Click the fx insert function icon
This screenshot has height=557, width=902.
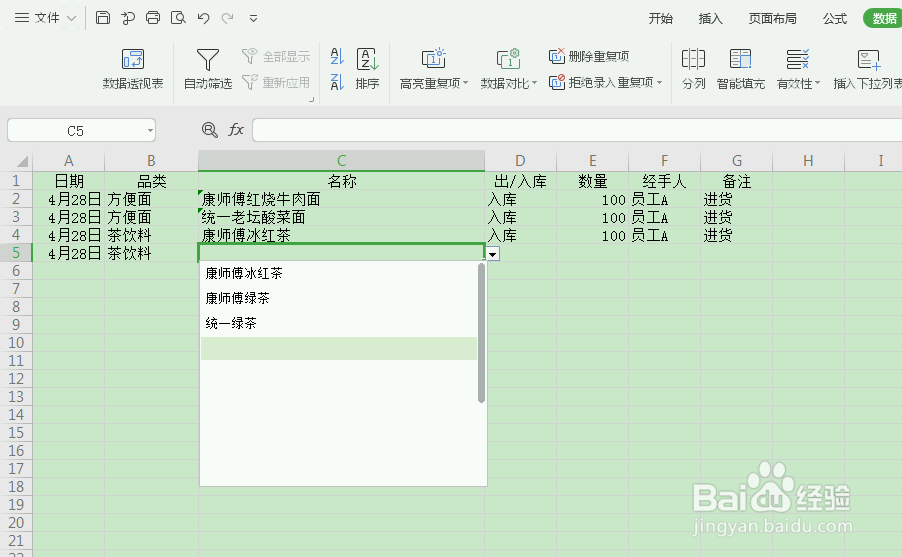(x=236, y=130)
